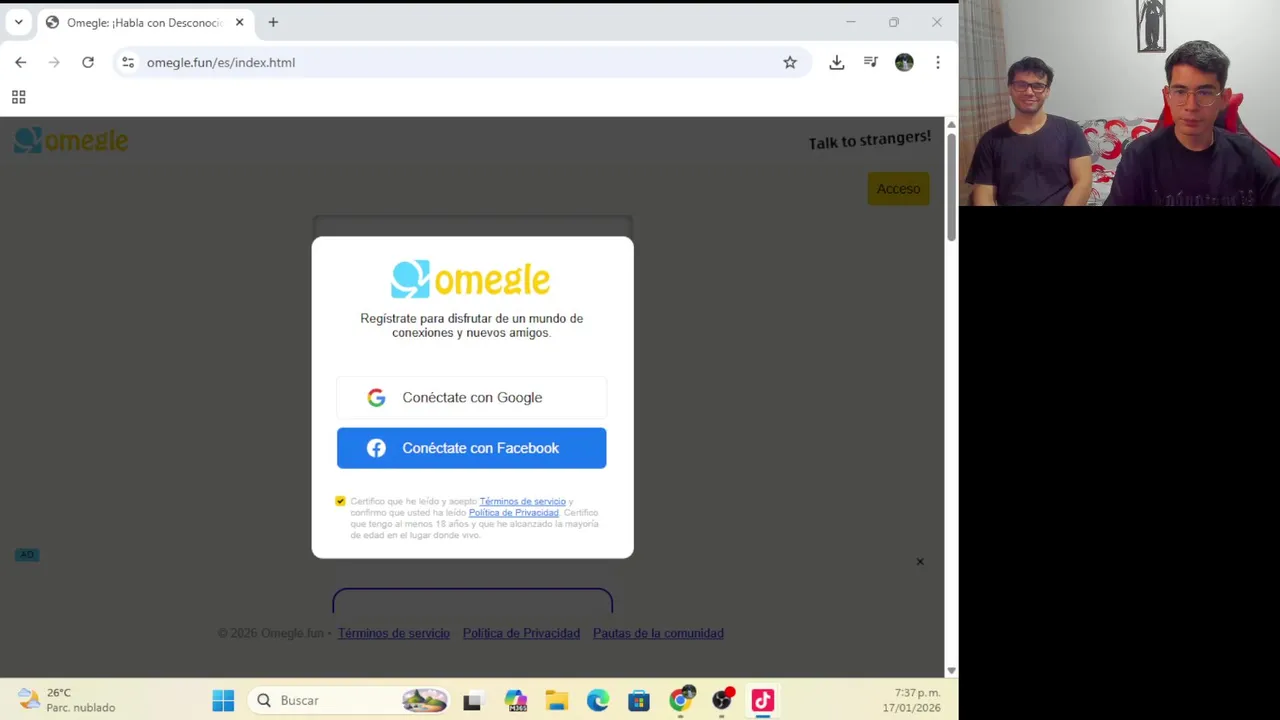Select the Omegle browser tab

[145, 22]
